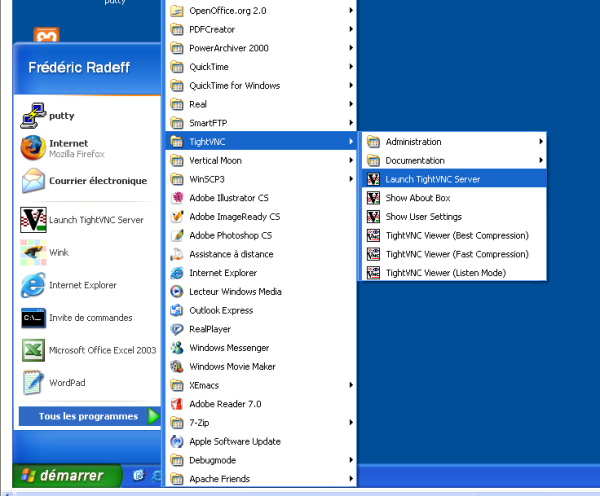
Task: Expand the WinSCP3 program folder
Action: (261, 179)
